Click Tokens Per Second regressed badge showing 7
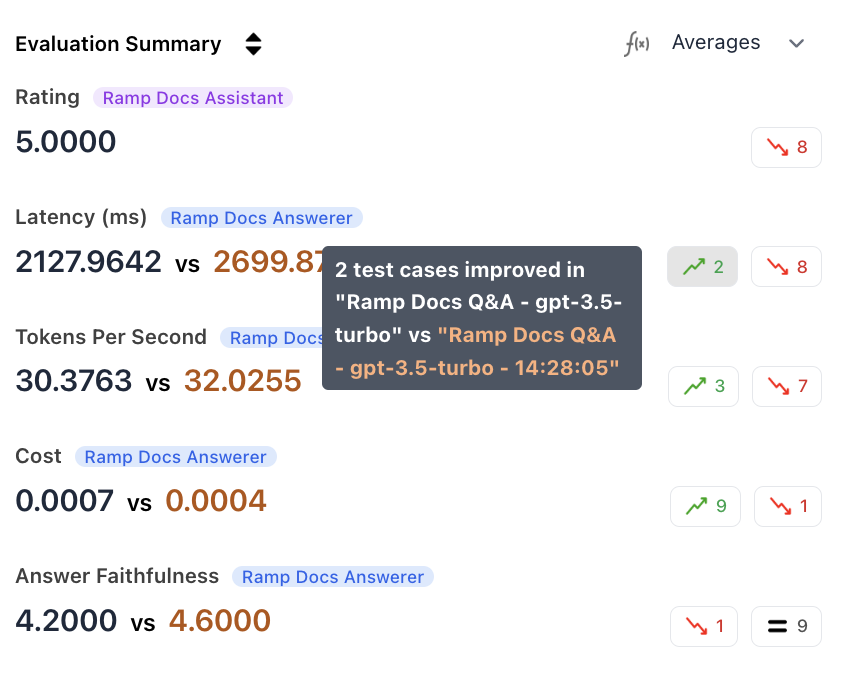The height and width of the screenshot is (690, 850). tap(787, 386)
